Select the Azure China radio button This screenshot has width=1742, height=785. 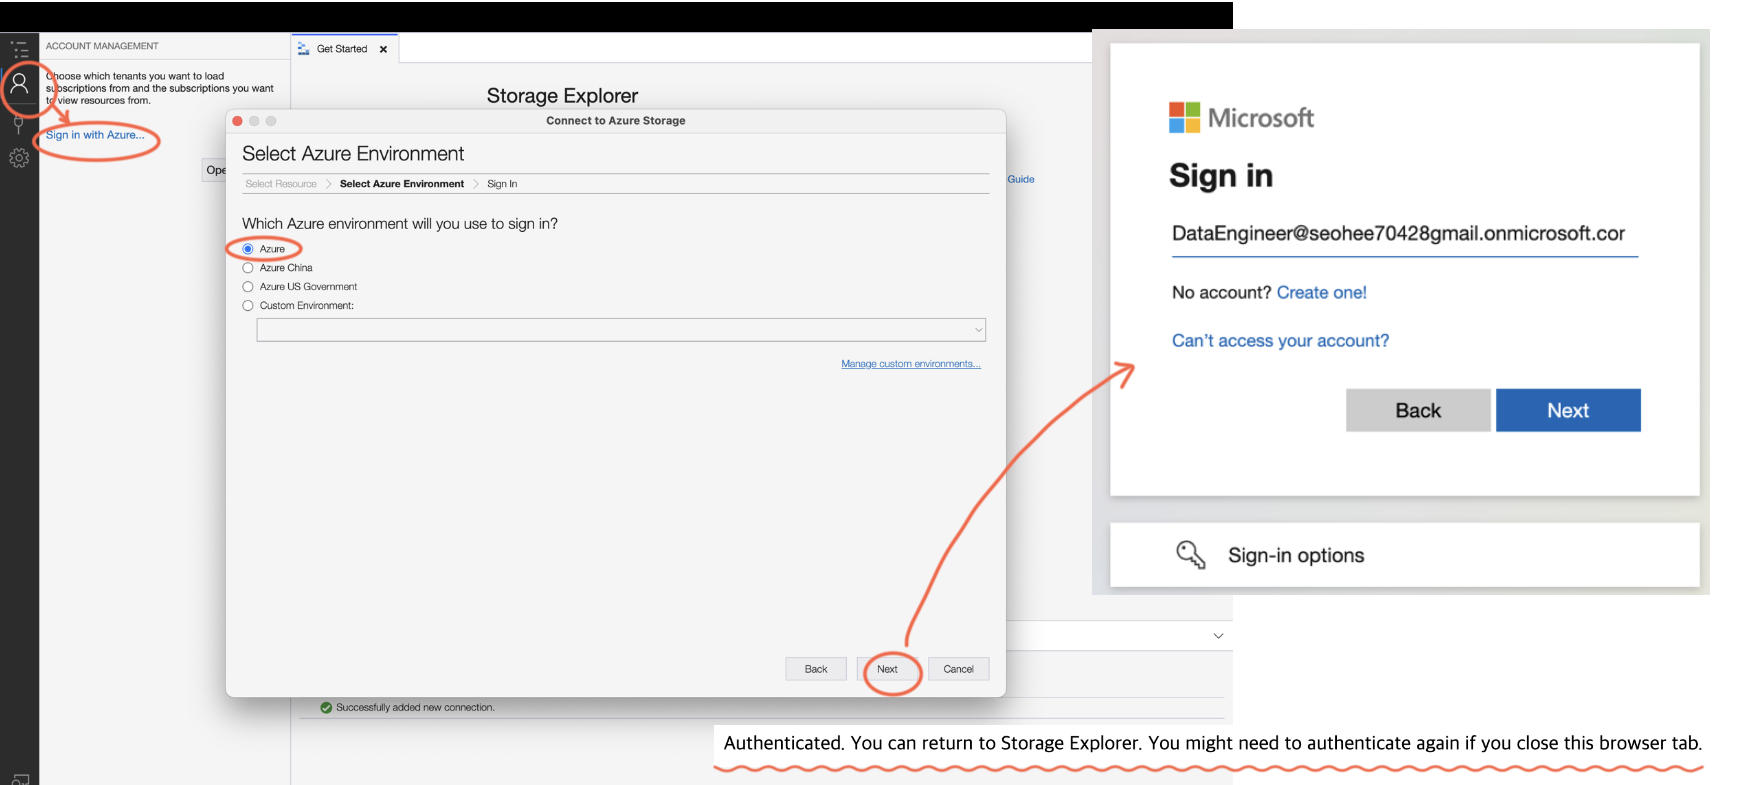[248, 268]
